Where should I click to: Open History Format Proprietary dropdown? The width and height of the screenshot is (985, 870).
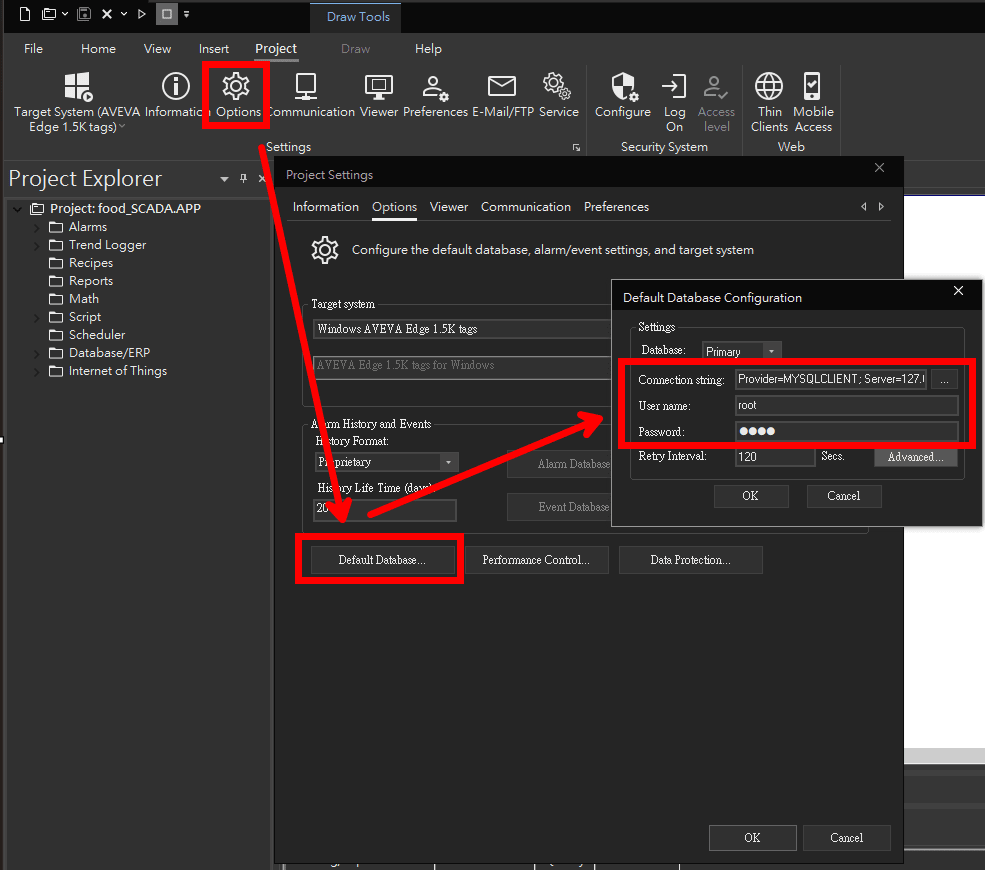(449, 462)
